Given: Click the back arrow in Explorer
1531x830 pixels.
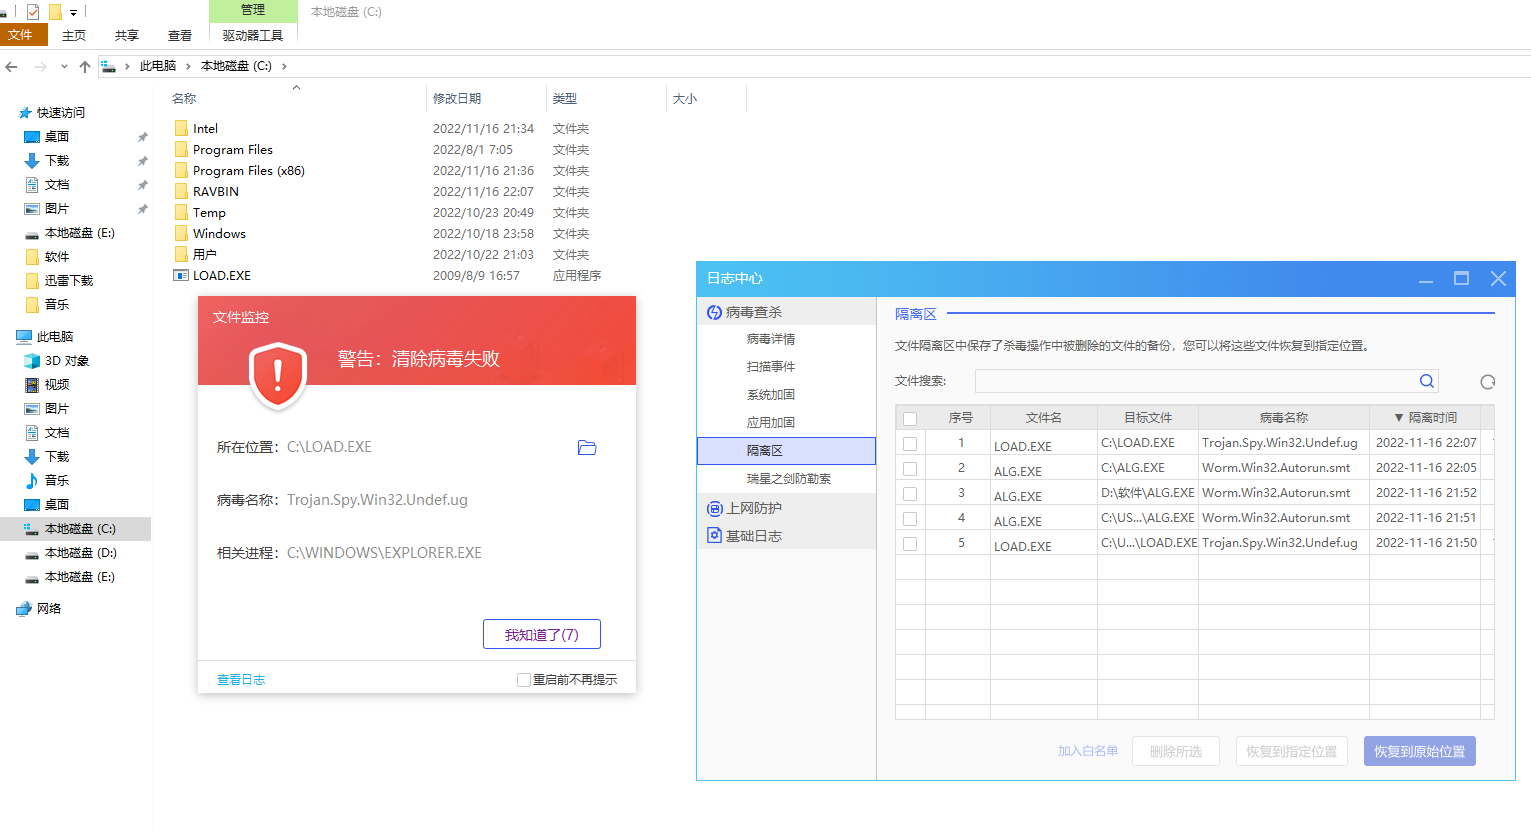Looking at the screenshot, I should (12, 67).
